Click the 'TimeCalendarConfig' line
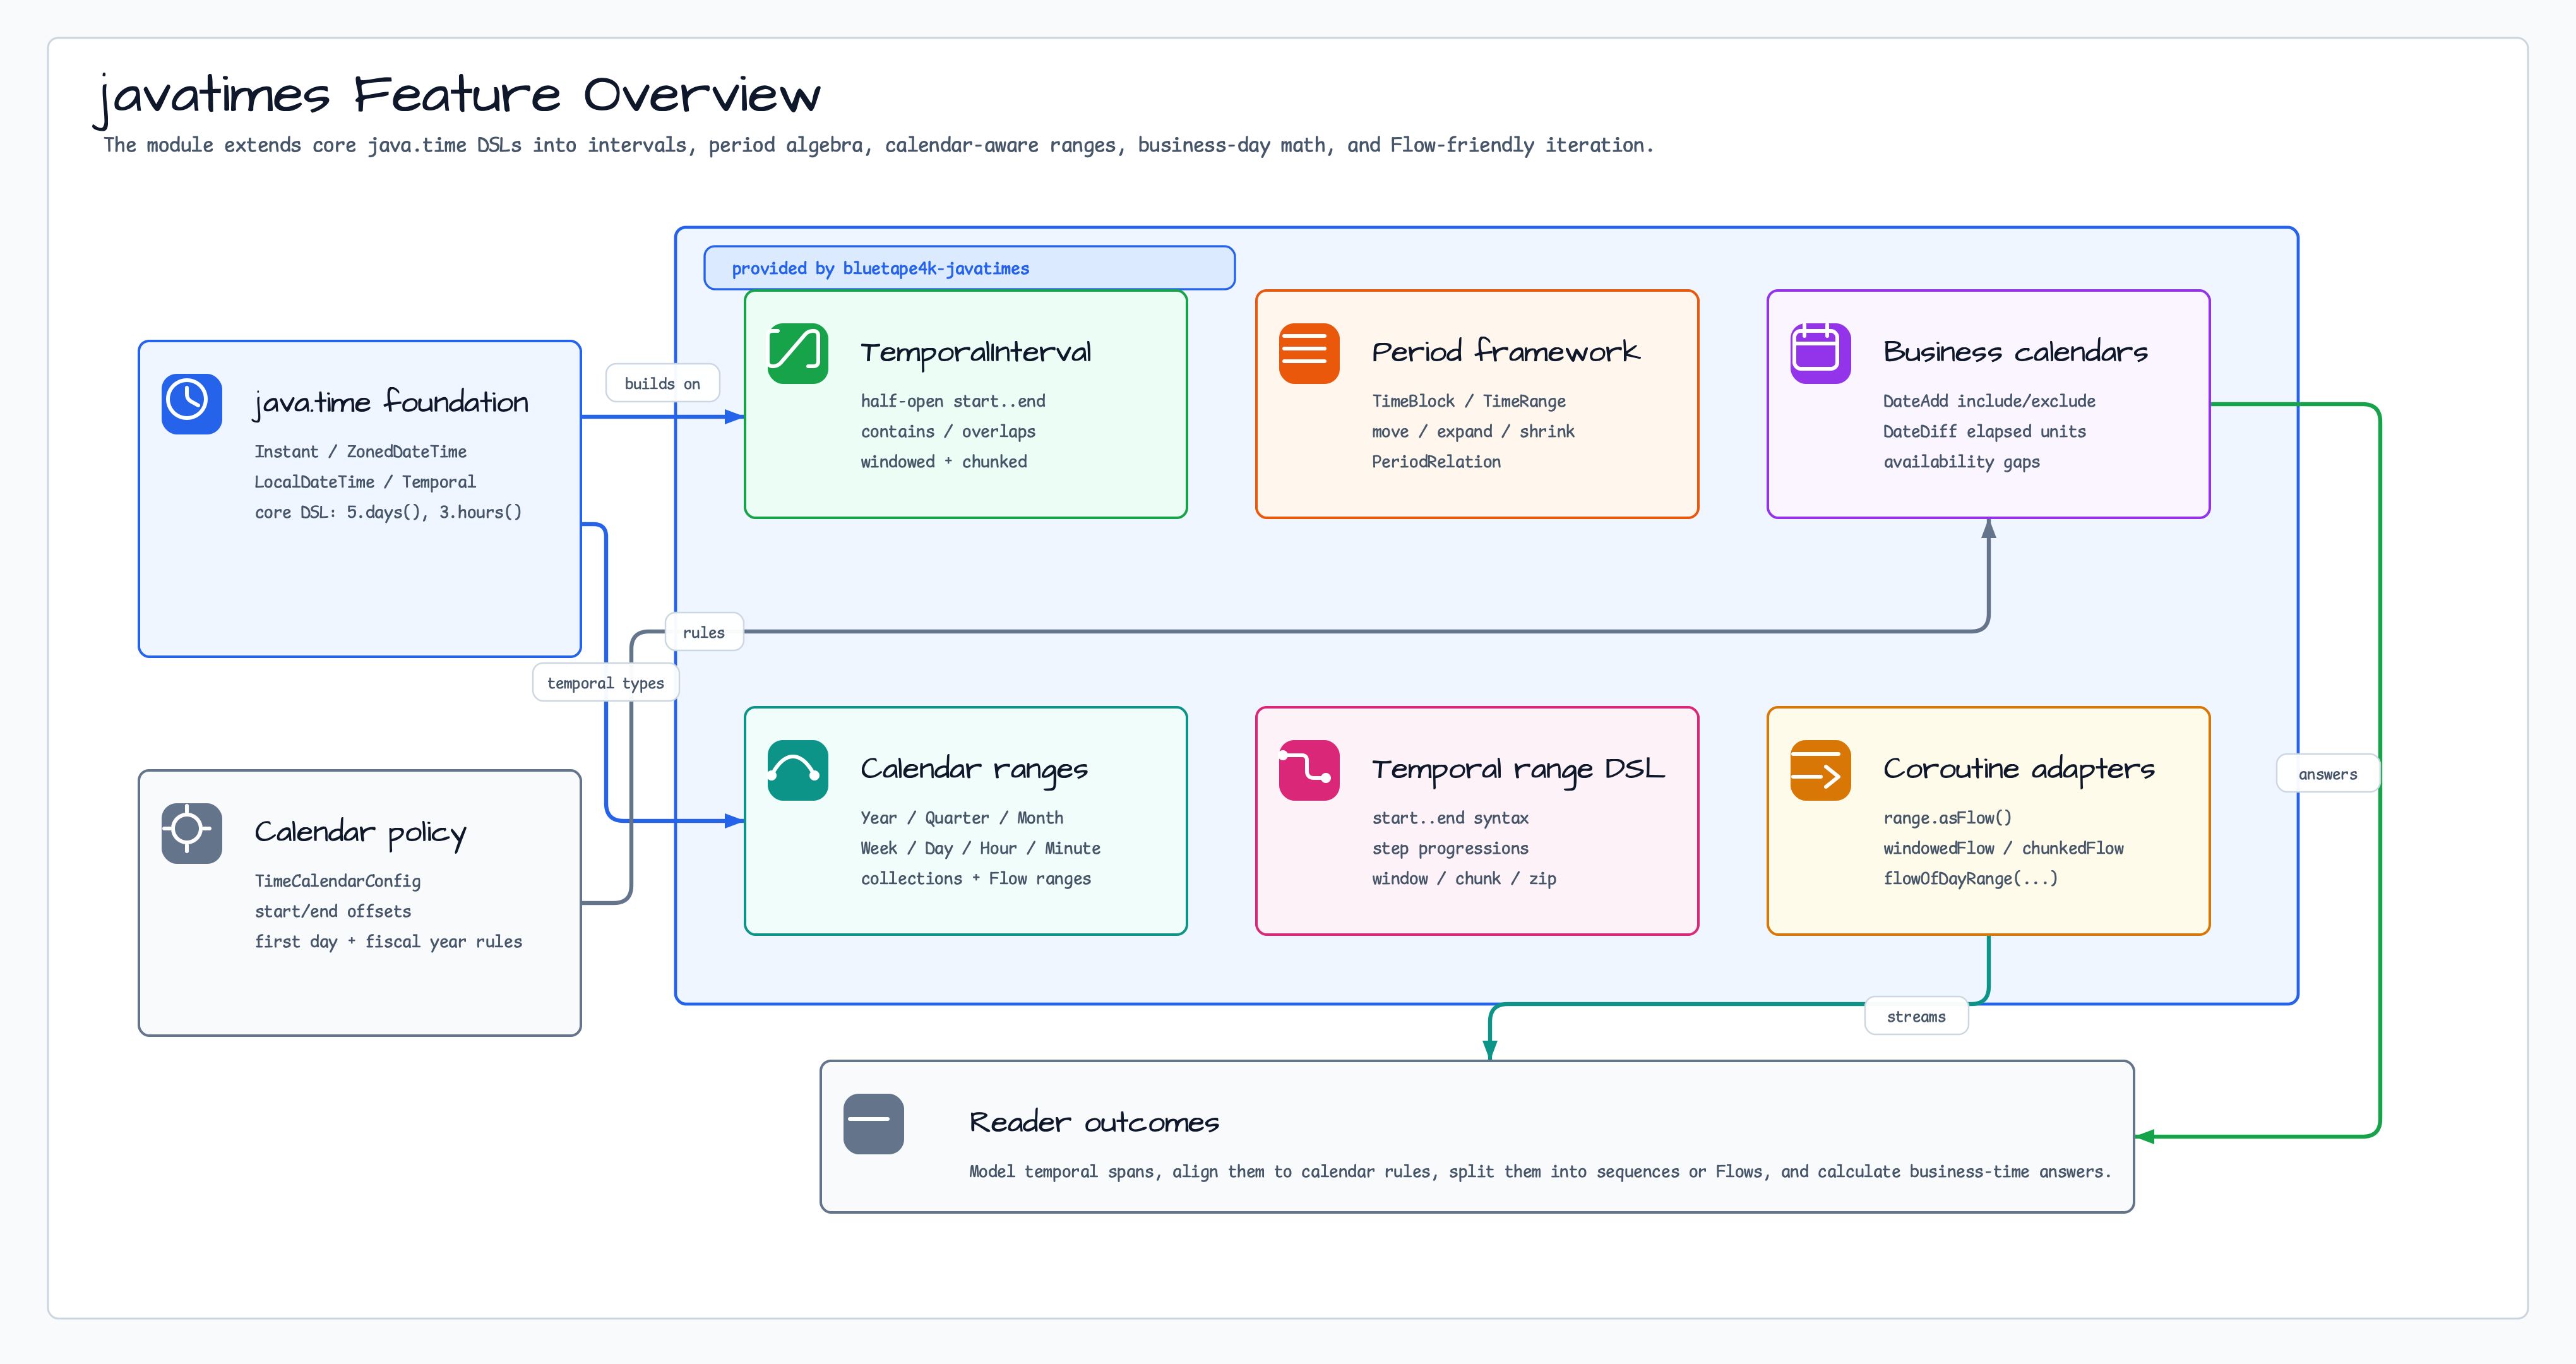This screenshot has width=2576, height=1364. click(337, 881)
